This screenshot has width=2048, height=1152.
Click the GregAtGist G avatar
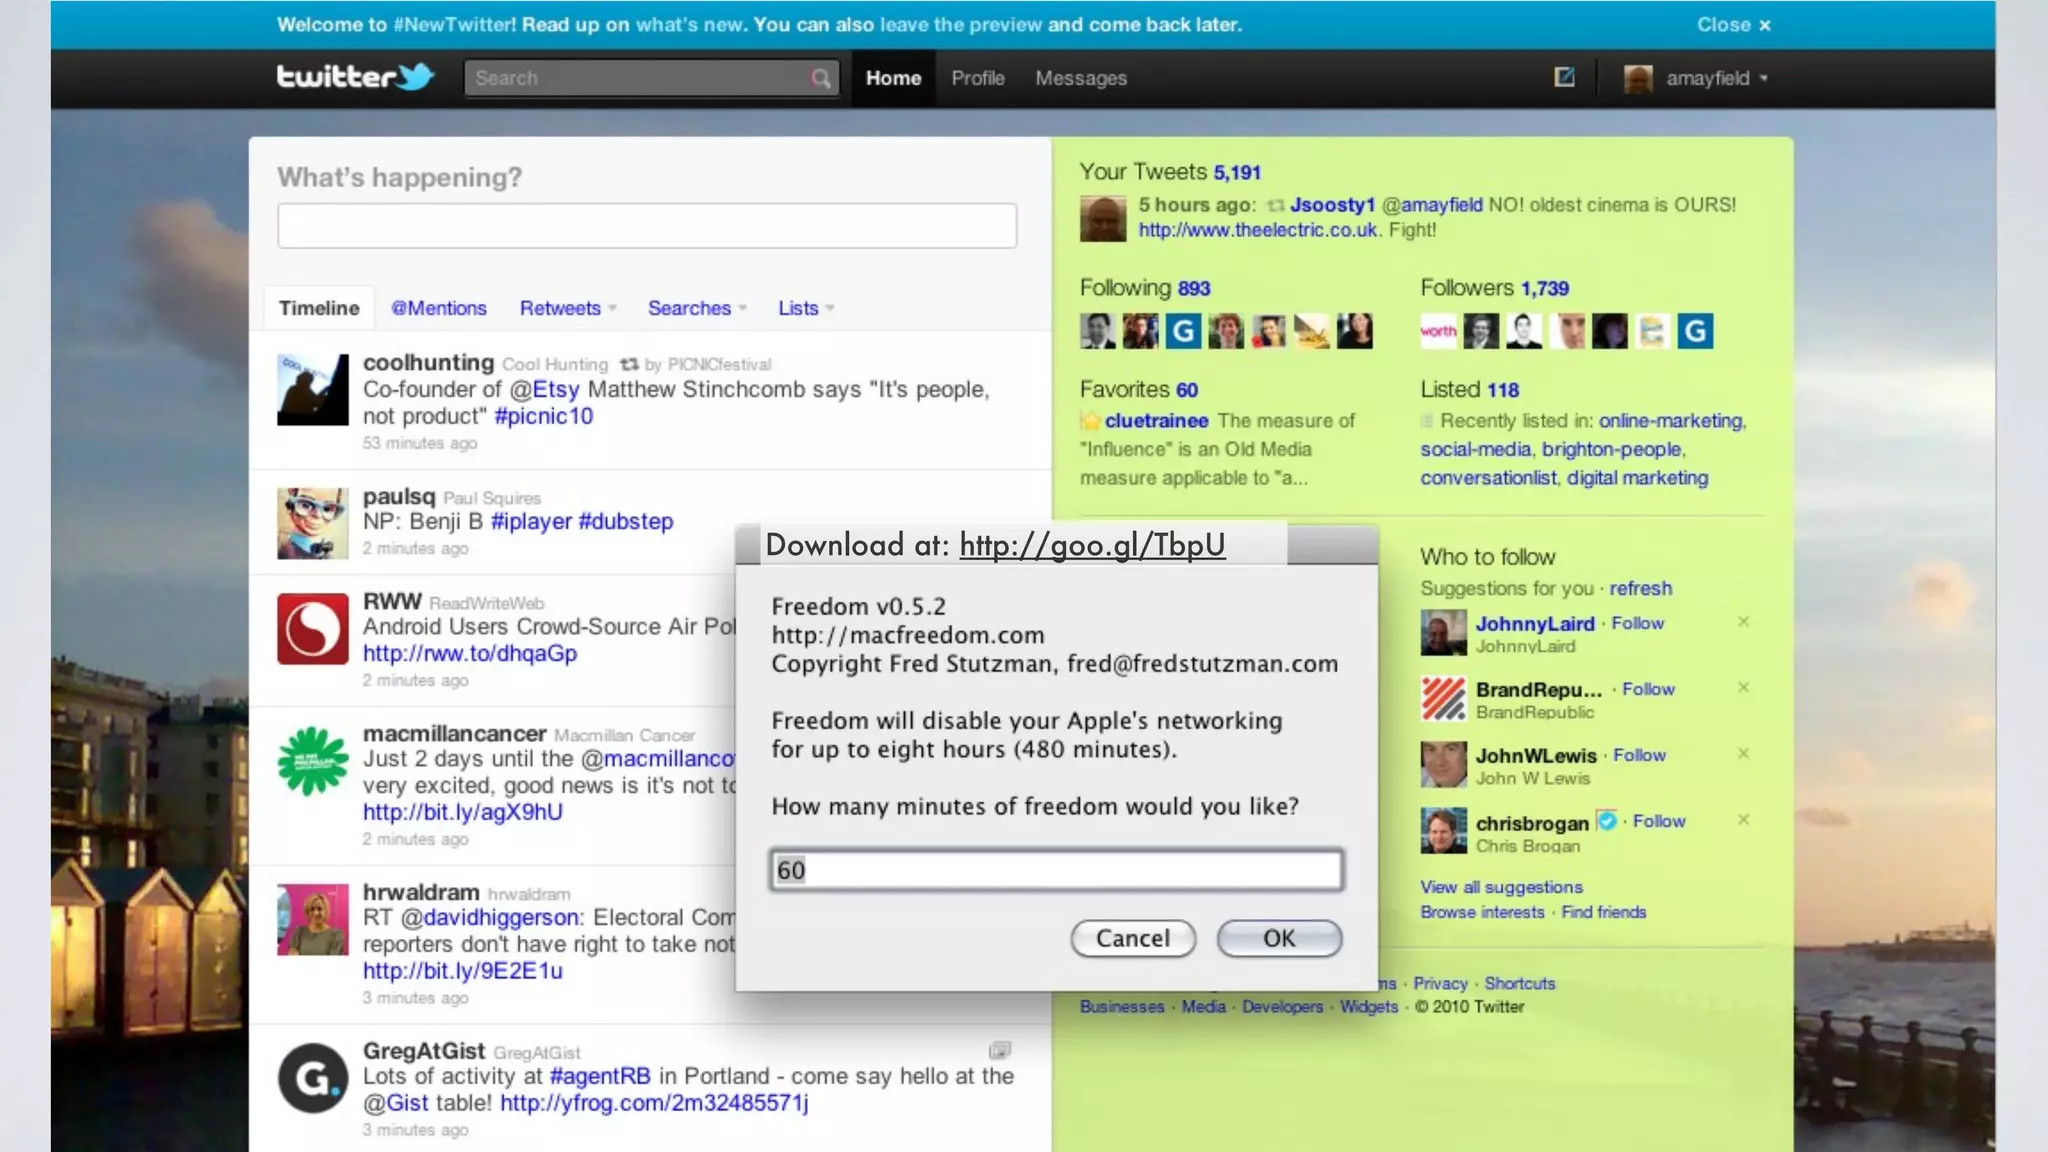coord(313,1078)
